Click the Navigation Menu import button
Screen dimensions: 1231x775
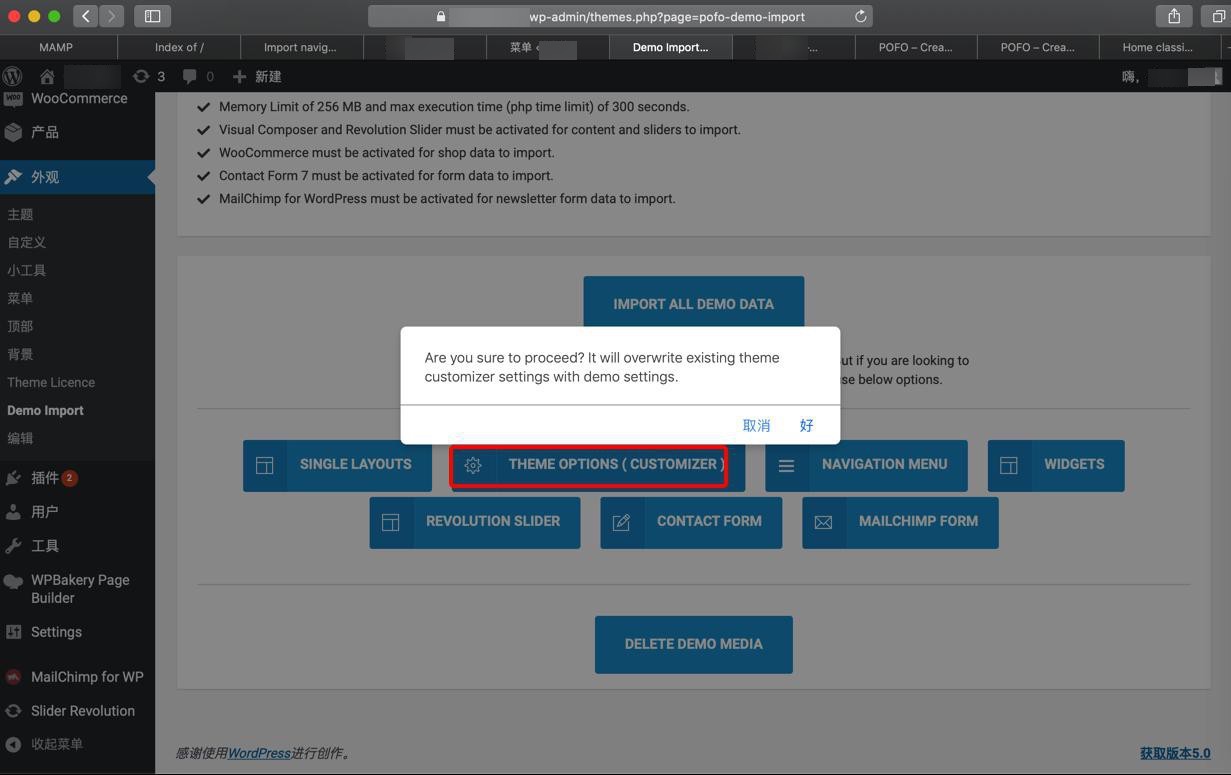pos(866,465)
